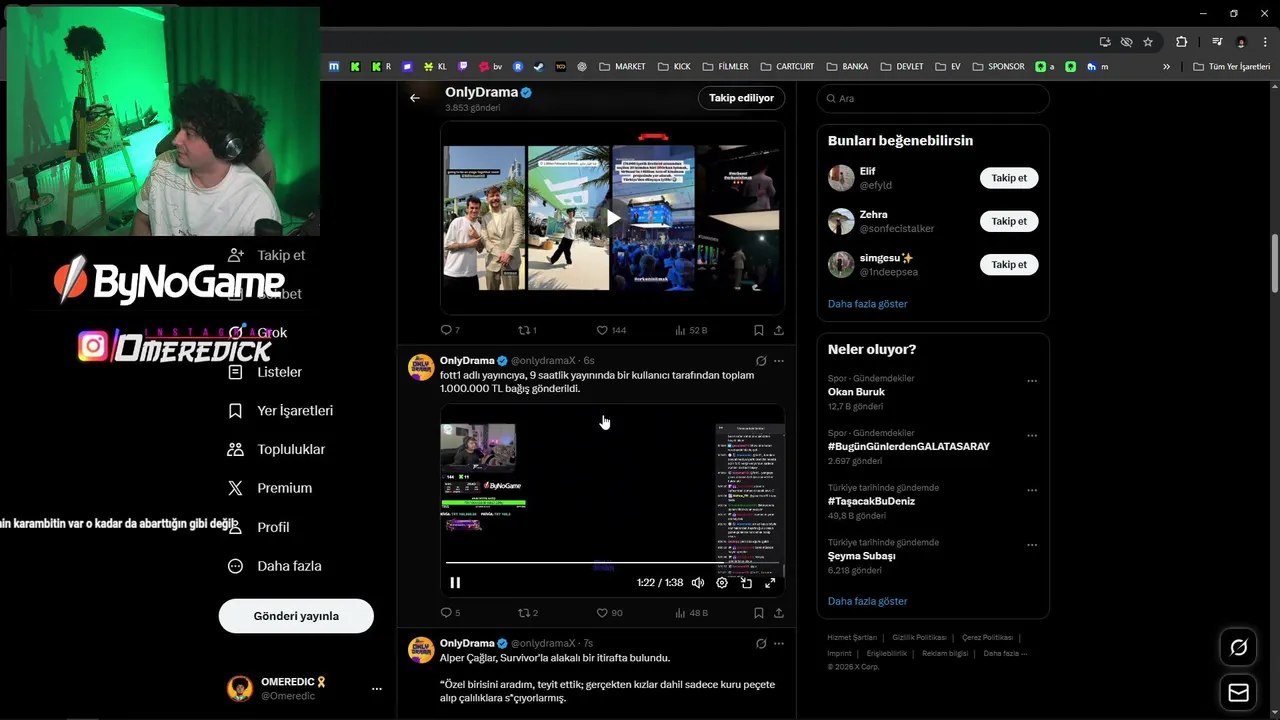The height and width of the screenshot is (720, 1280).
Task: Like the fott1 donation post
Action: 609,613
